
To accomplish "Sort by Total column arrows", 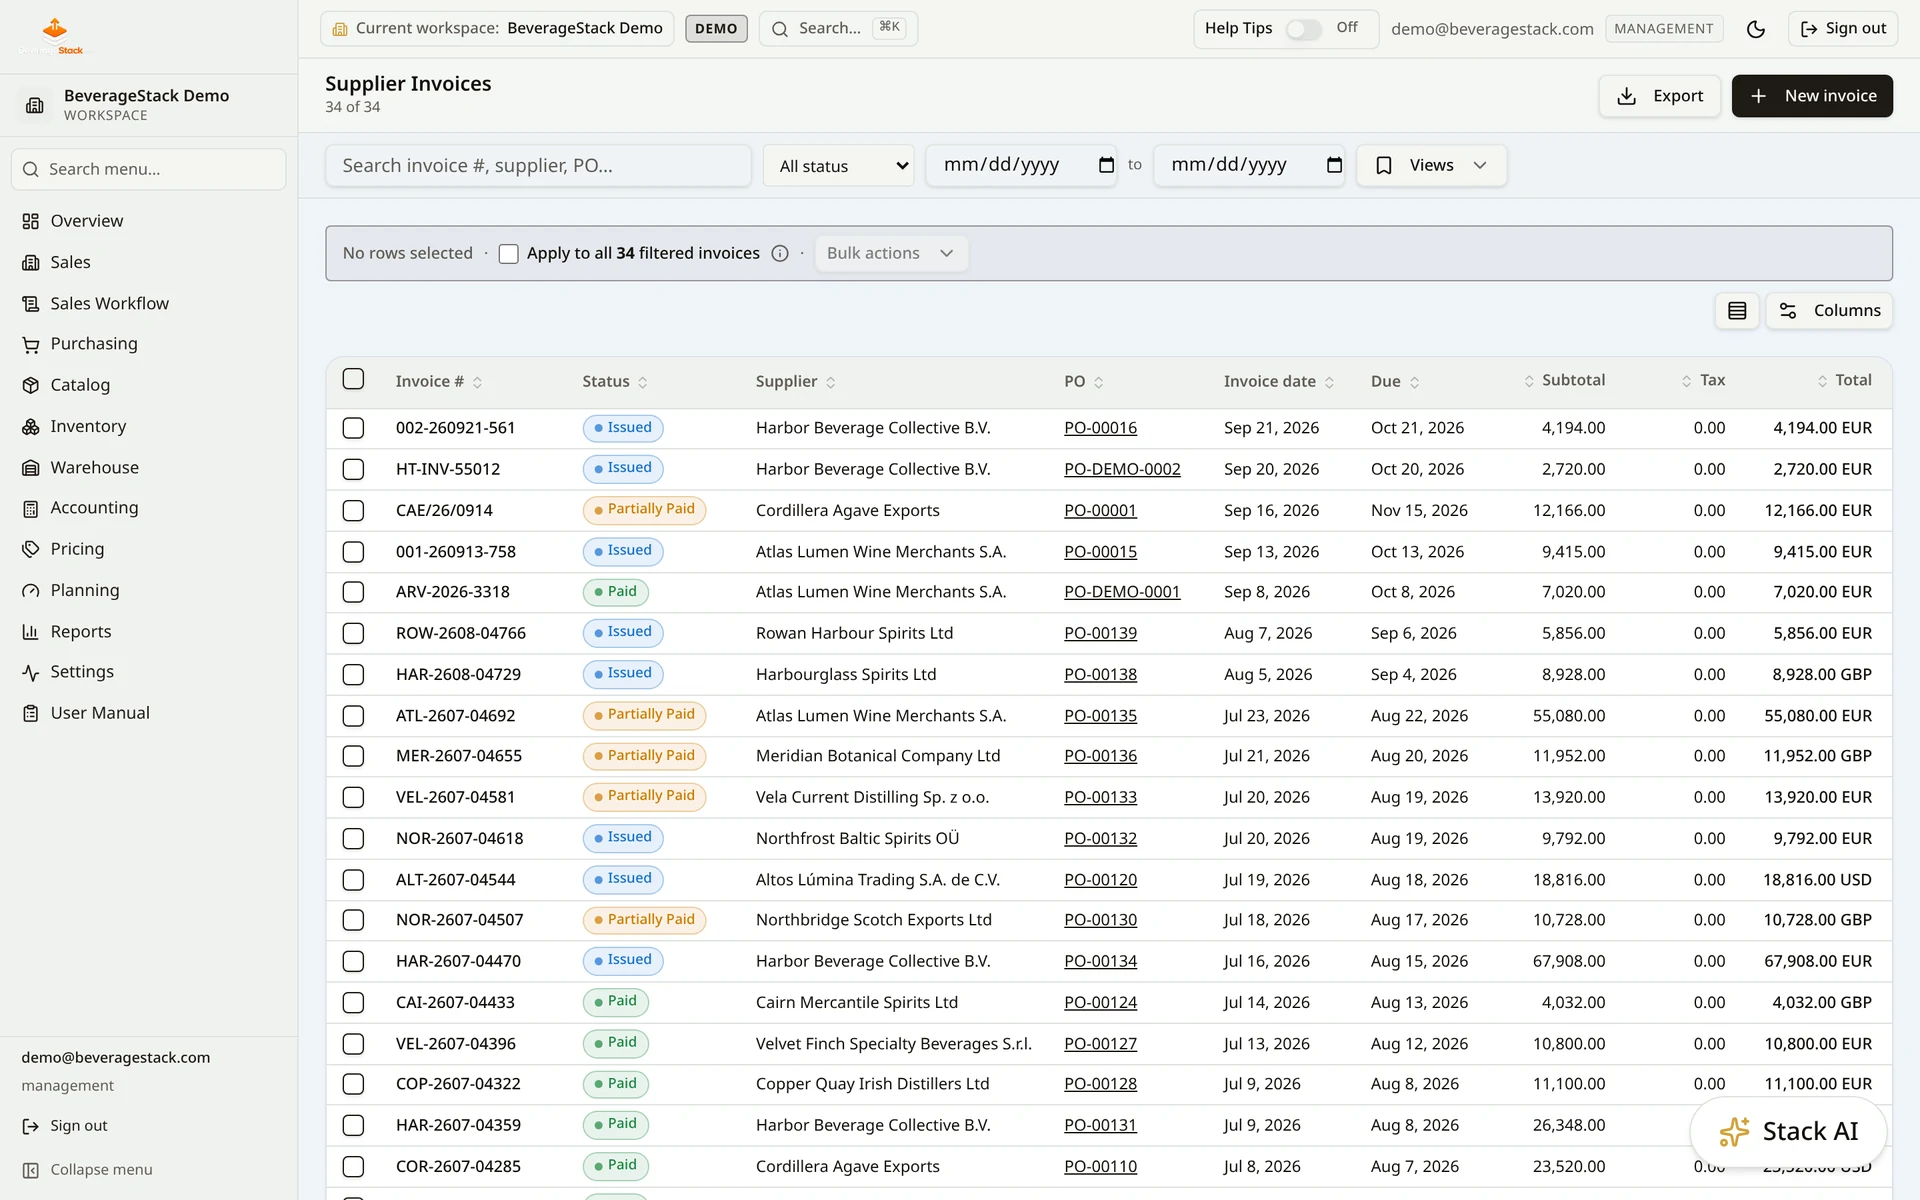I will click(1823, 381).
